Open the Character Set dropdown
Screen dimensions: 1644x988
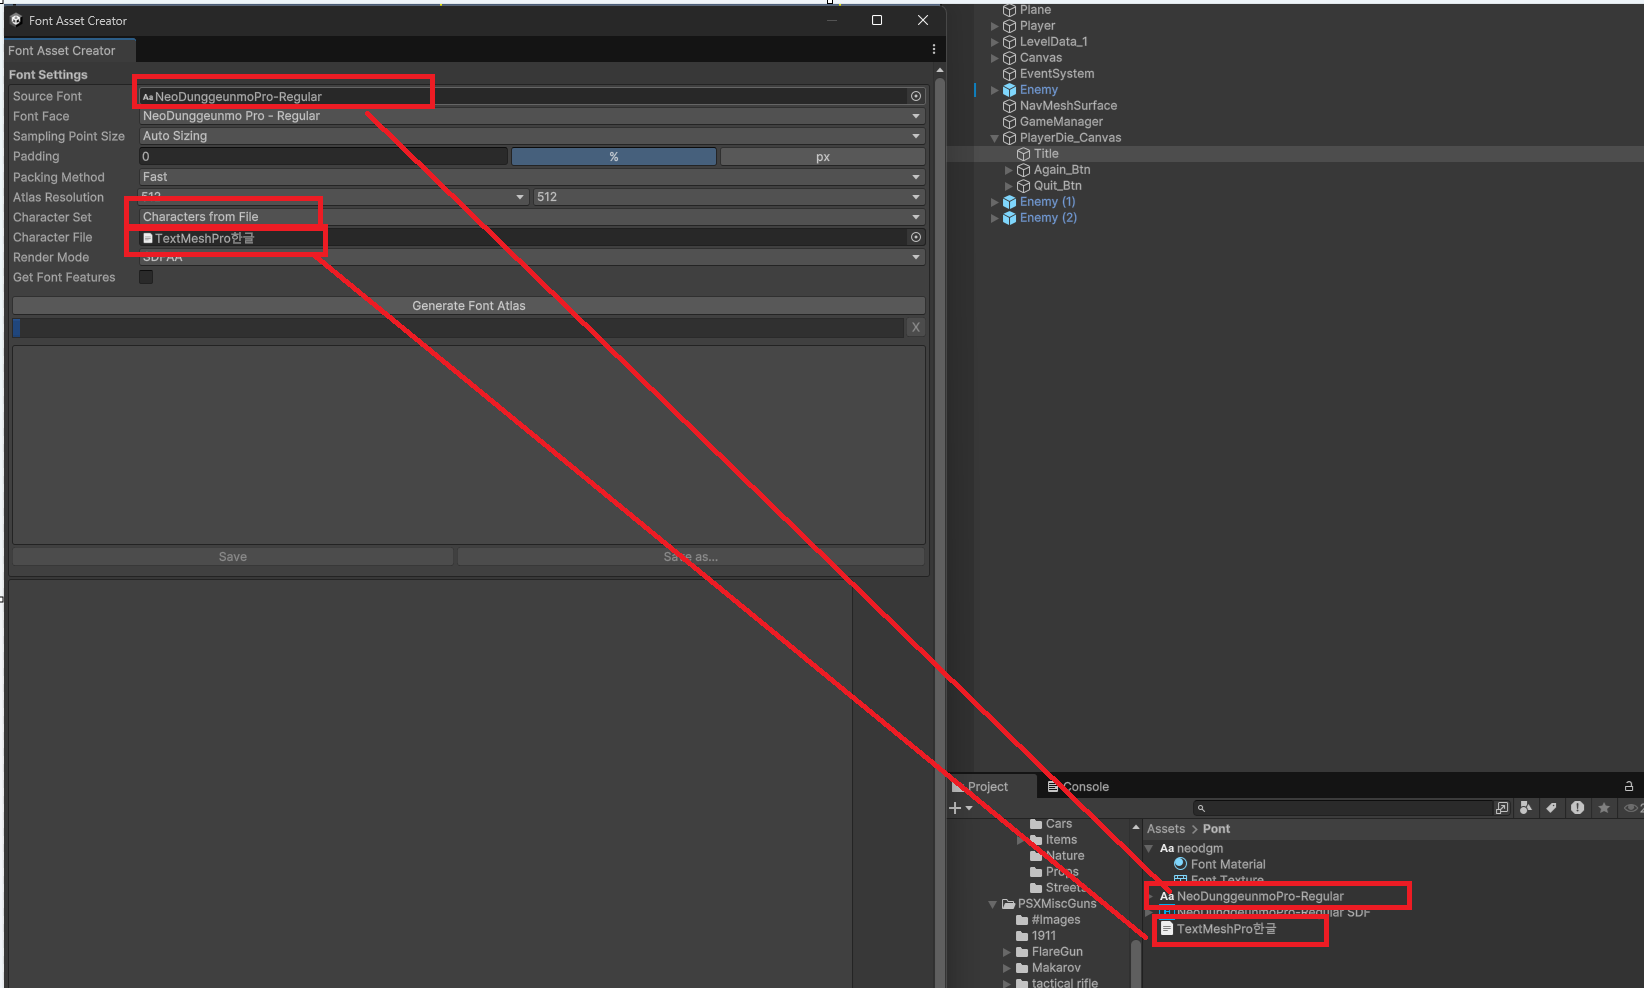click(532, 217)
